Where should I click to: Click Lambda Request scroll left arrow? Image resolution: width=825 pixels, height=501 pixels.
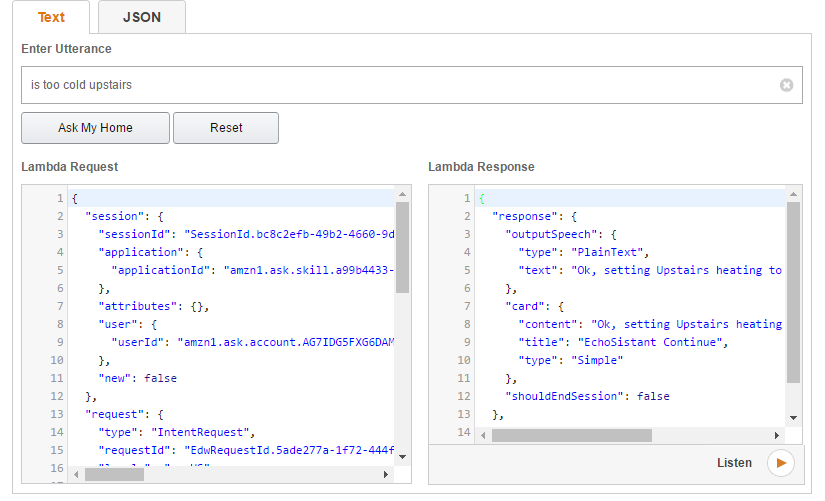tap(76, 475)
